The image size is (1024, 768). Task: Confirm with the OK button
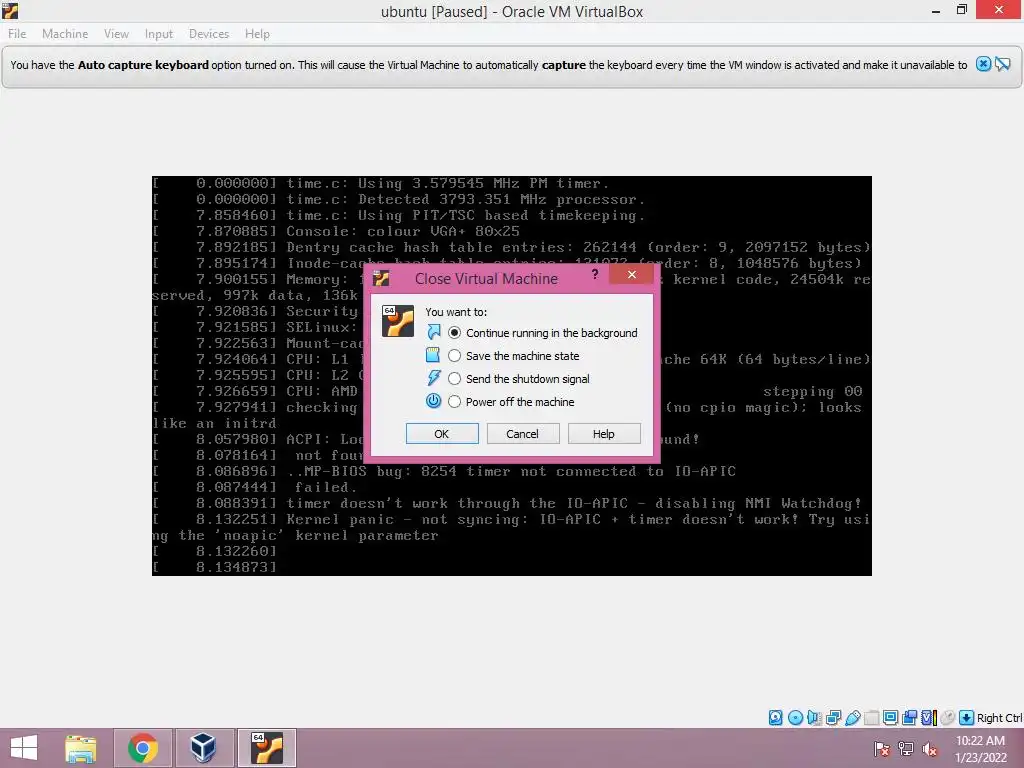pos(442,434)
